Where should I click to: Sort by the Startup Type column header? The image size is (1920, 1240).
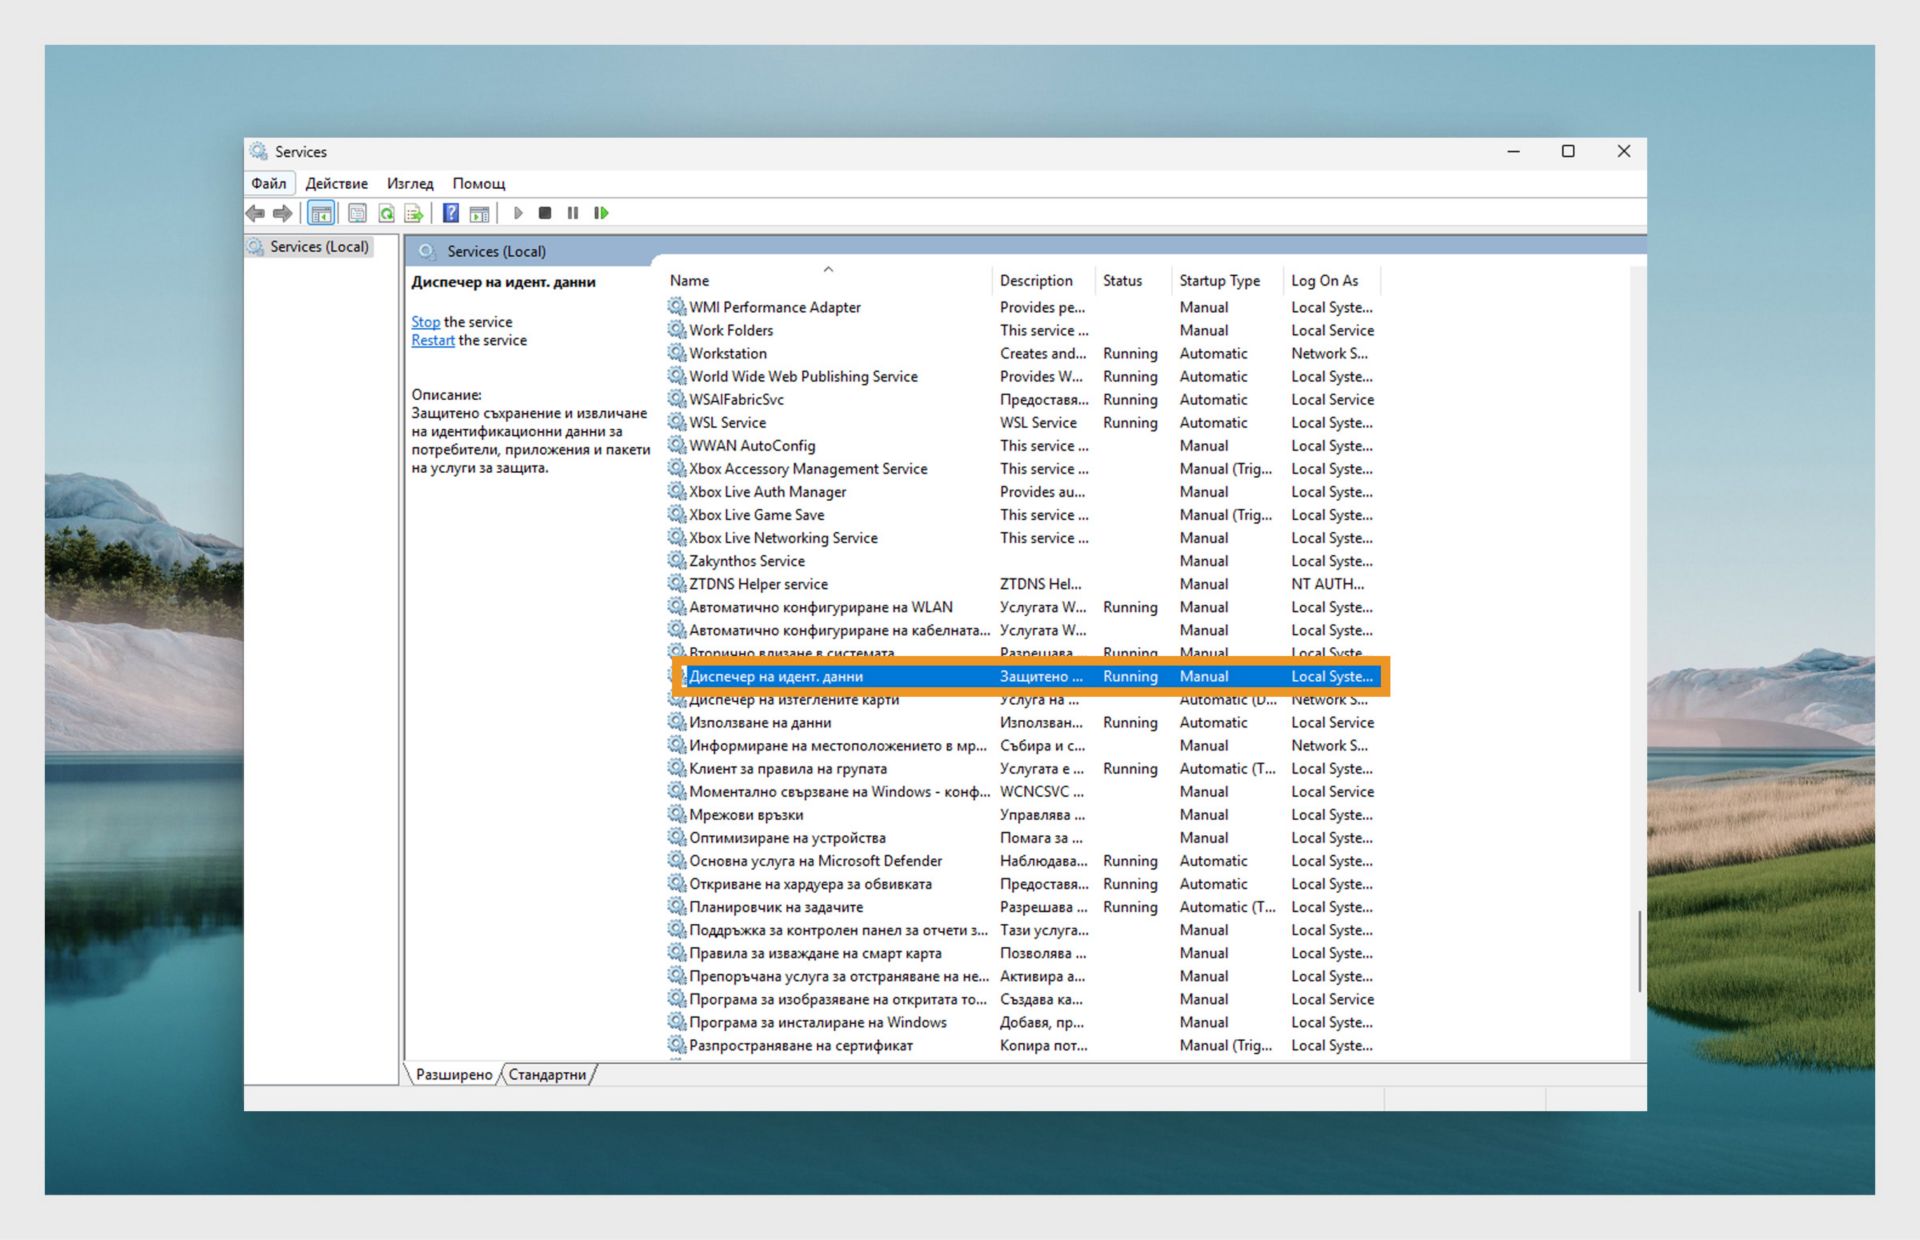pos(1219,281)
